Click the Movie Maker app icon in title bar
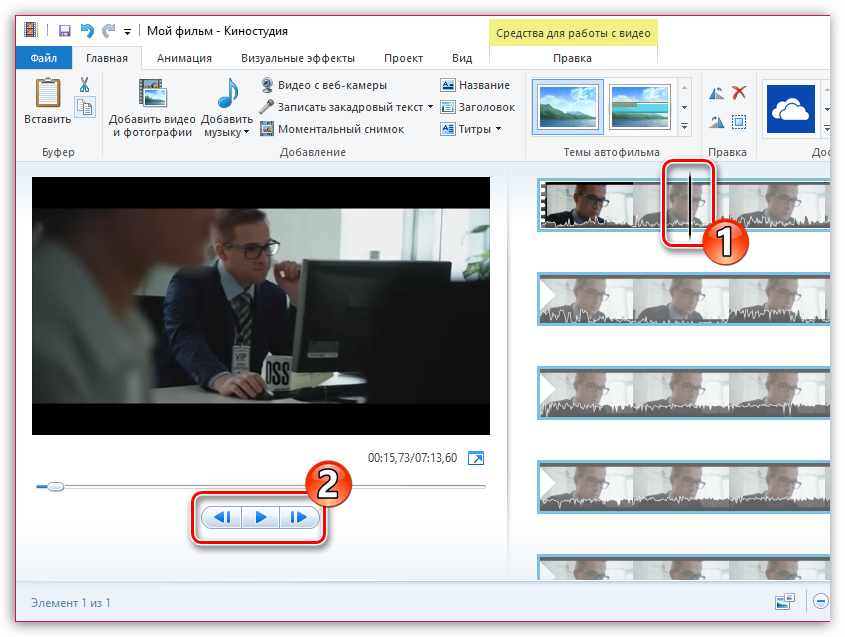Image resolution: width=845 pixels, height=637 pixels. pos(31,30)
